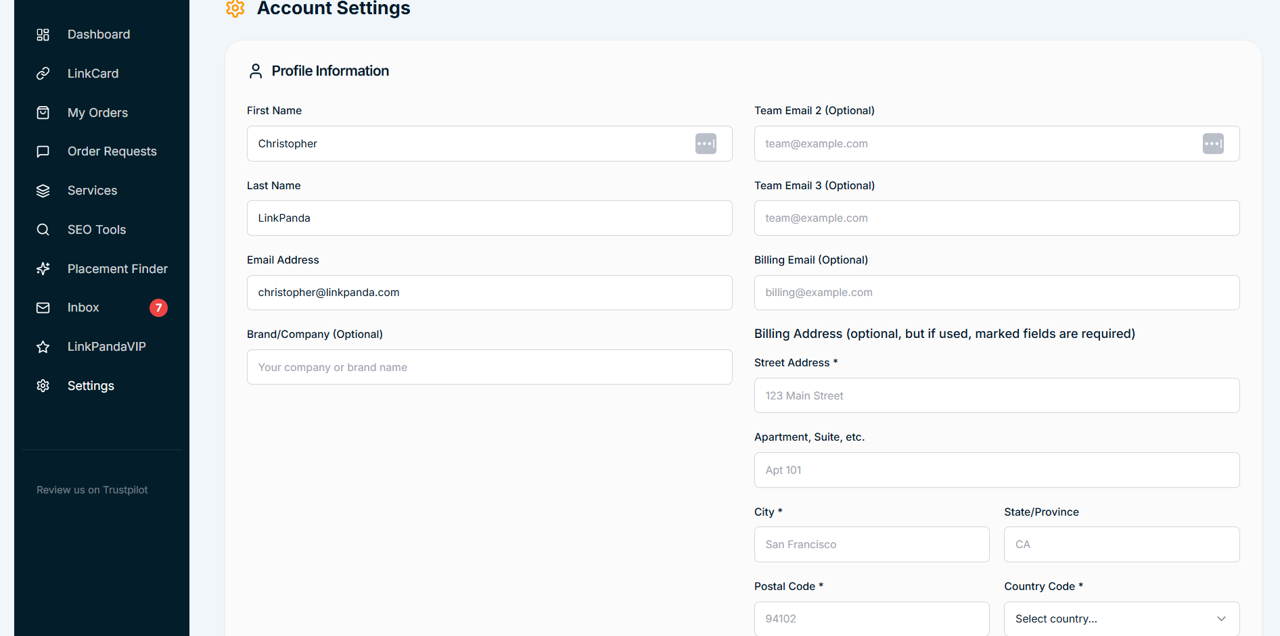The image size is (1280, 636).
Task: Navigate to Order Requests in the sidebar
Action: click(x=112, y=151)
